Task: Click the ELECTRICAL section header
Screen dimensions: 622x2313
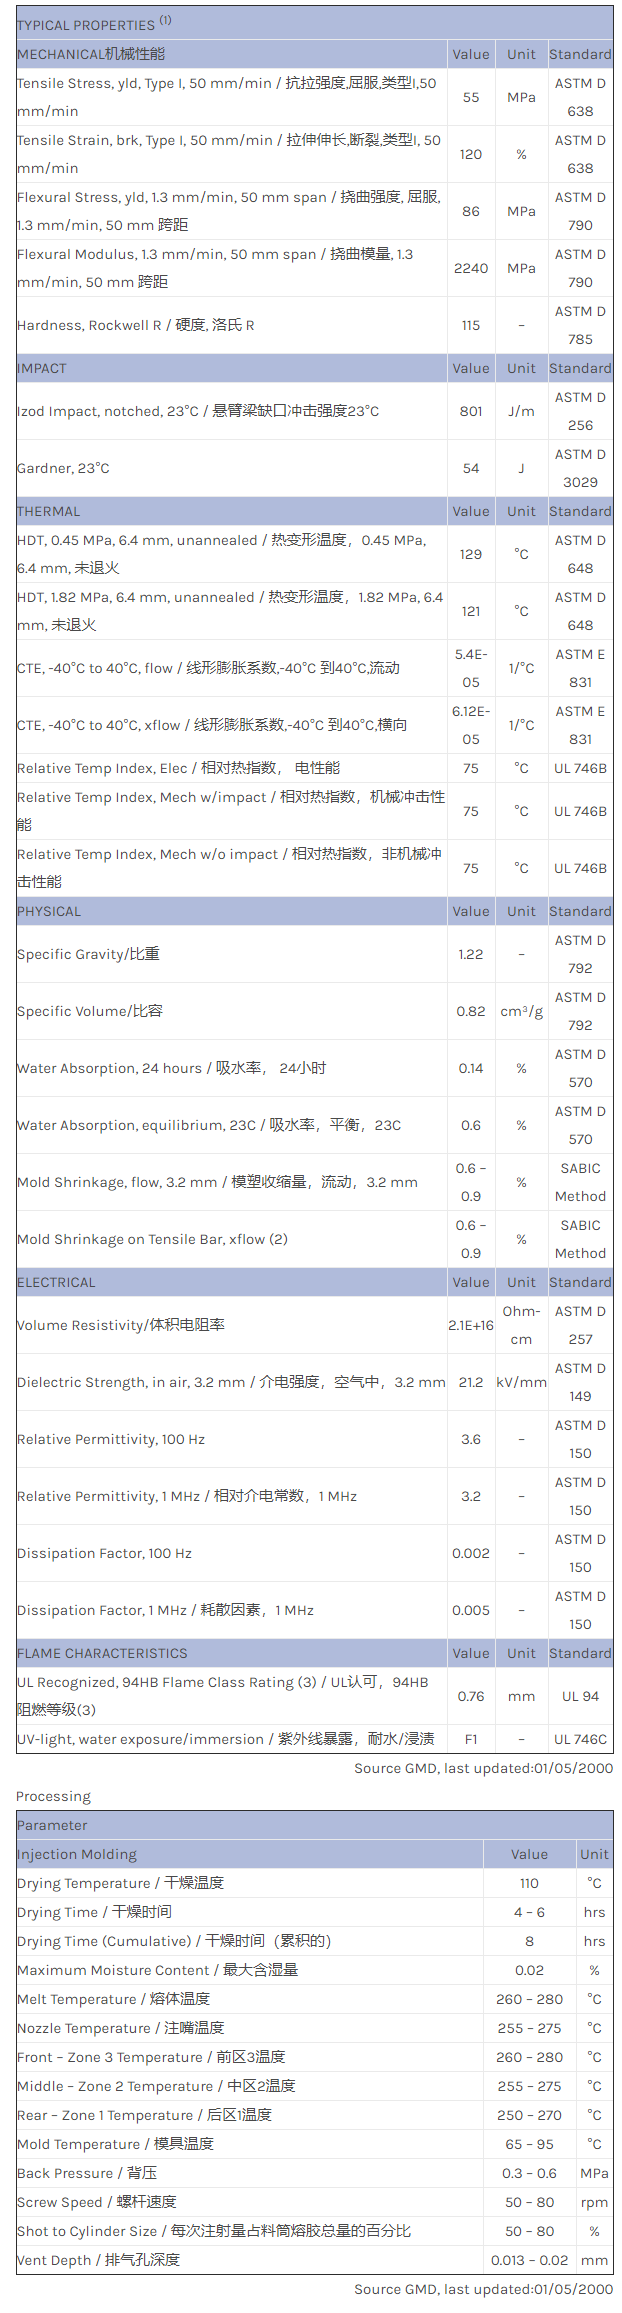Action: tap(56, 1282)
